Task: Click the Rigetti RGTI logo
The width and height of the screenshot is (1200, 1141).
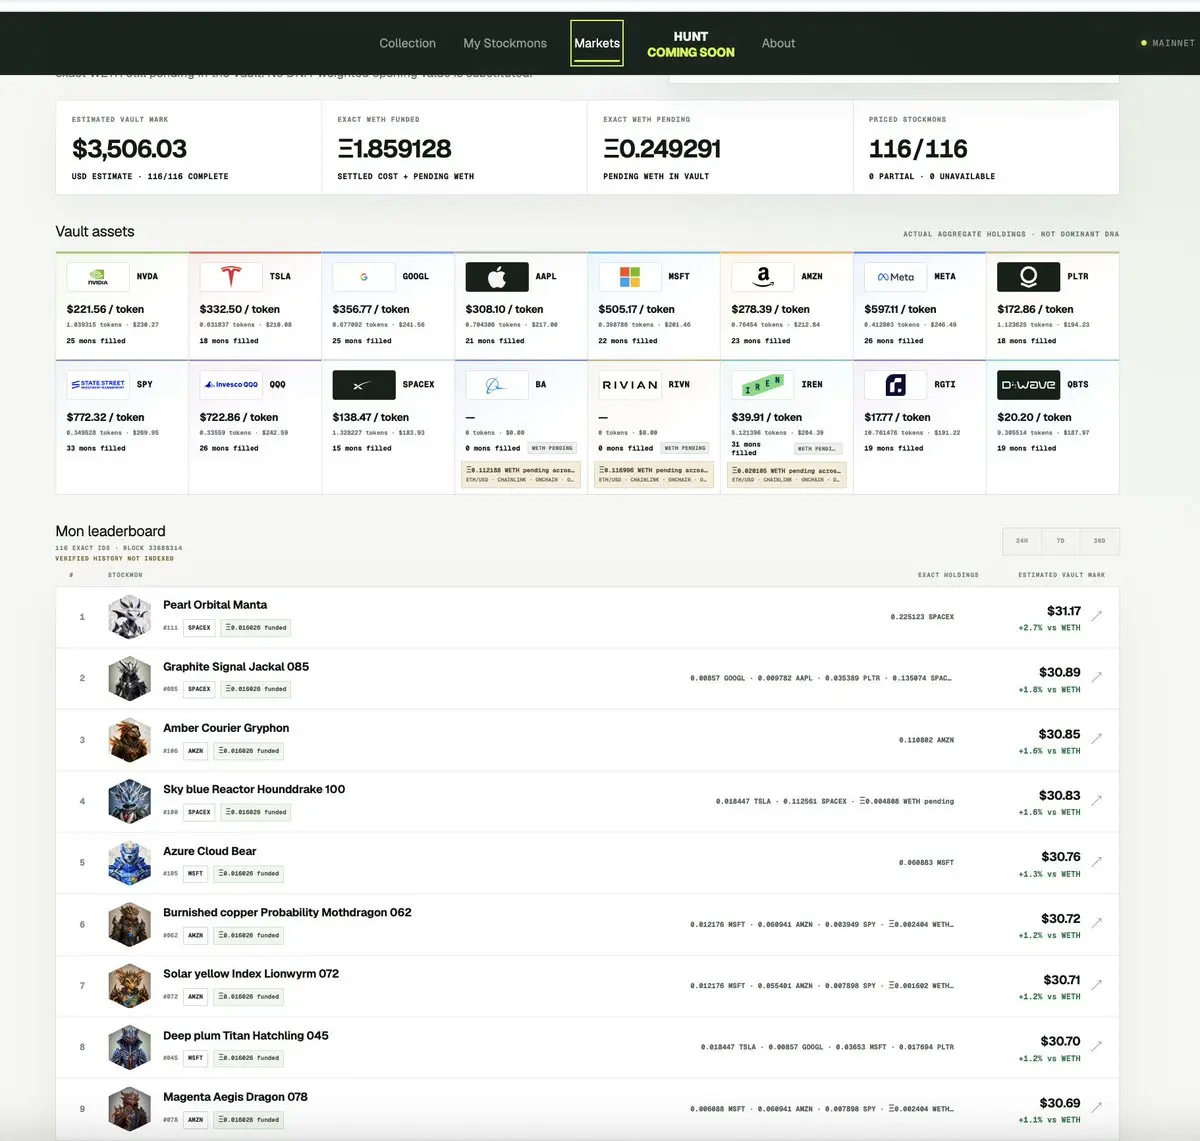Action: 895,384
